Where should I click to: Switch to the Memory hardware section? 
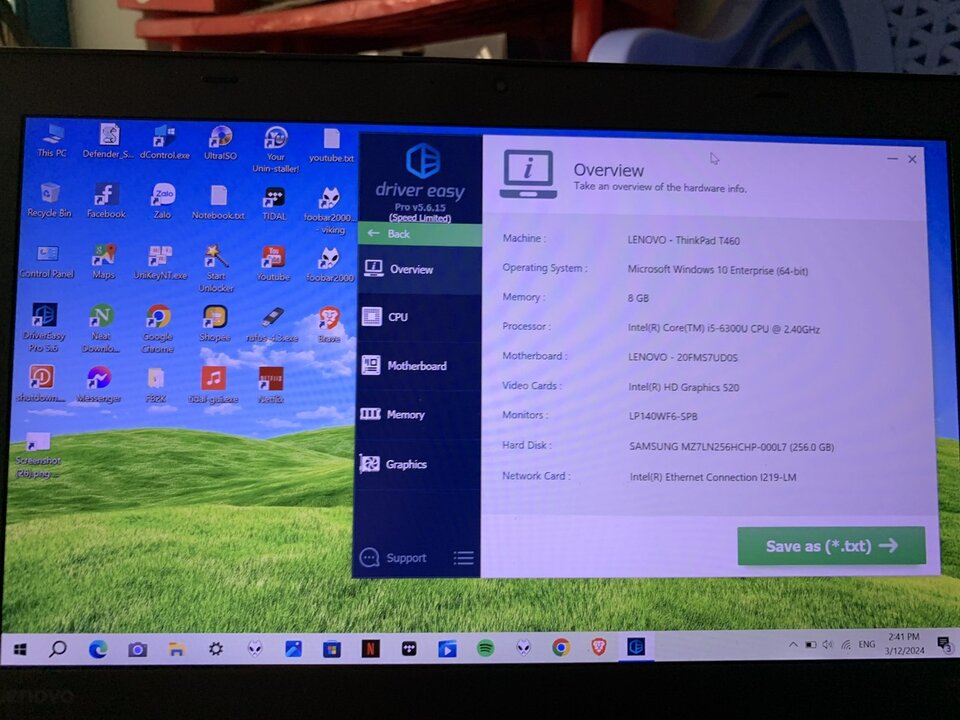click(x=419, y=414)
